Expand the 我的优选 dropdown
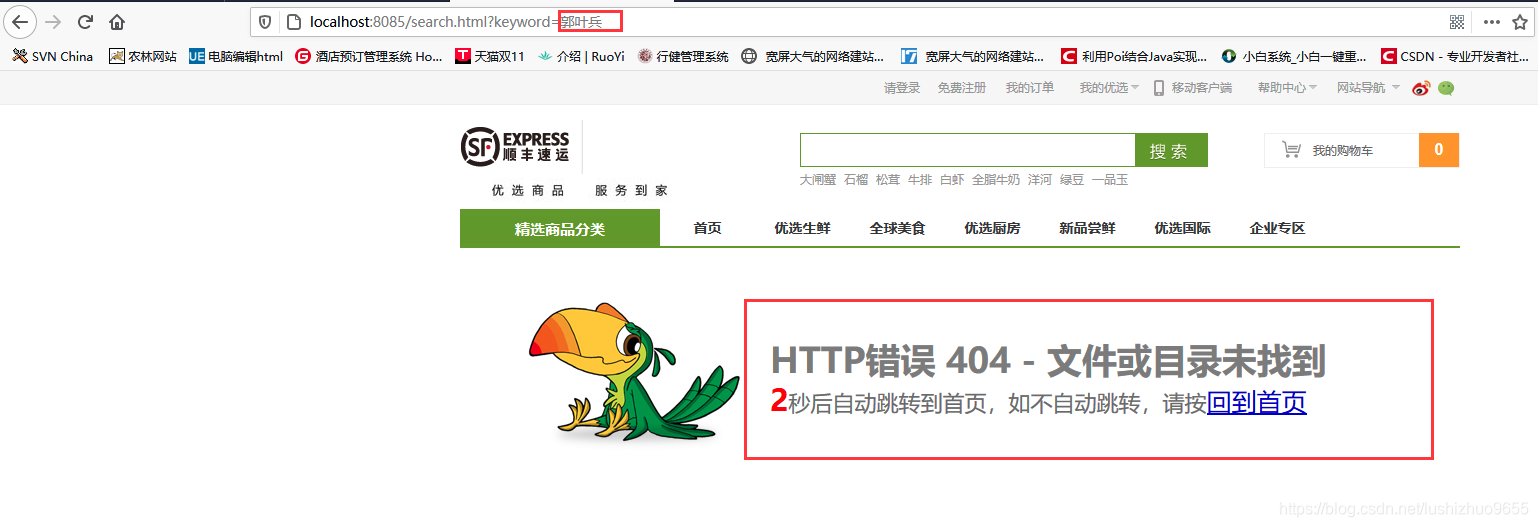 point(1109,88)
